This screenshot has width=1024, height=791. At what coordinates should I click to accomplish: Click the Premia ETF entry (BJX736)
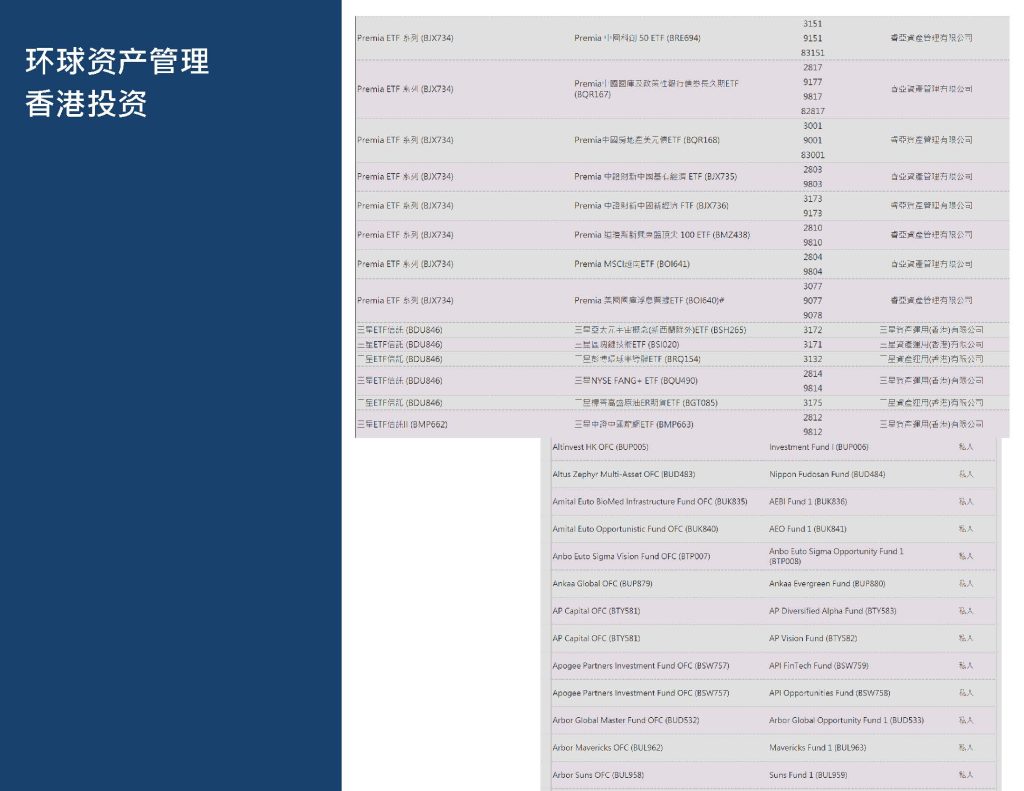pyautogui.click(x=651, y=205)
